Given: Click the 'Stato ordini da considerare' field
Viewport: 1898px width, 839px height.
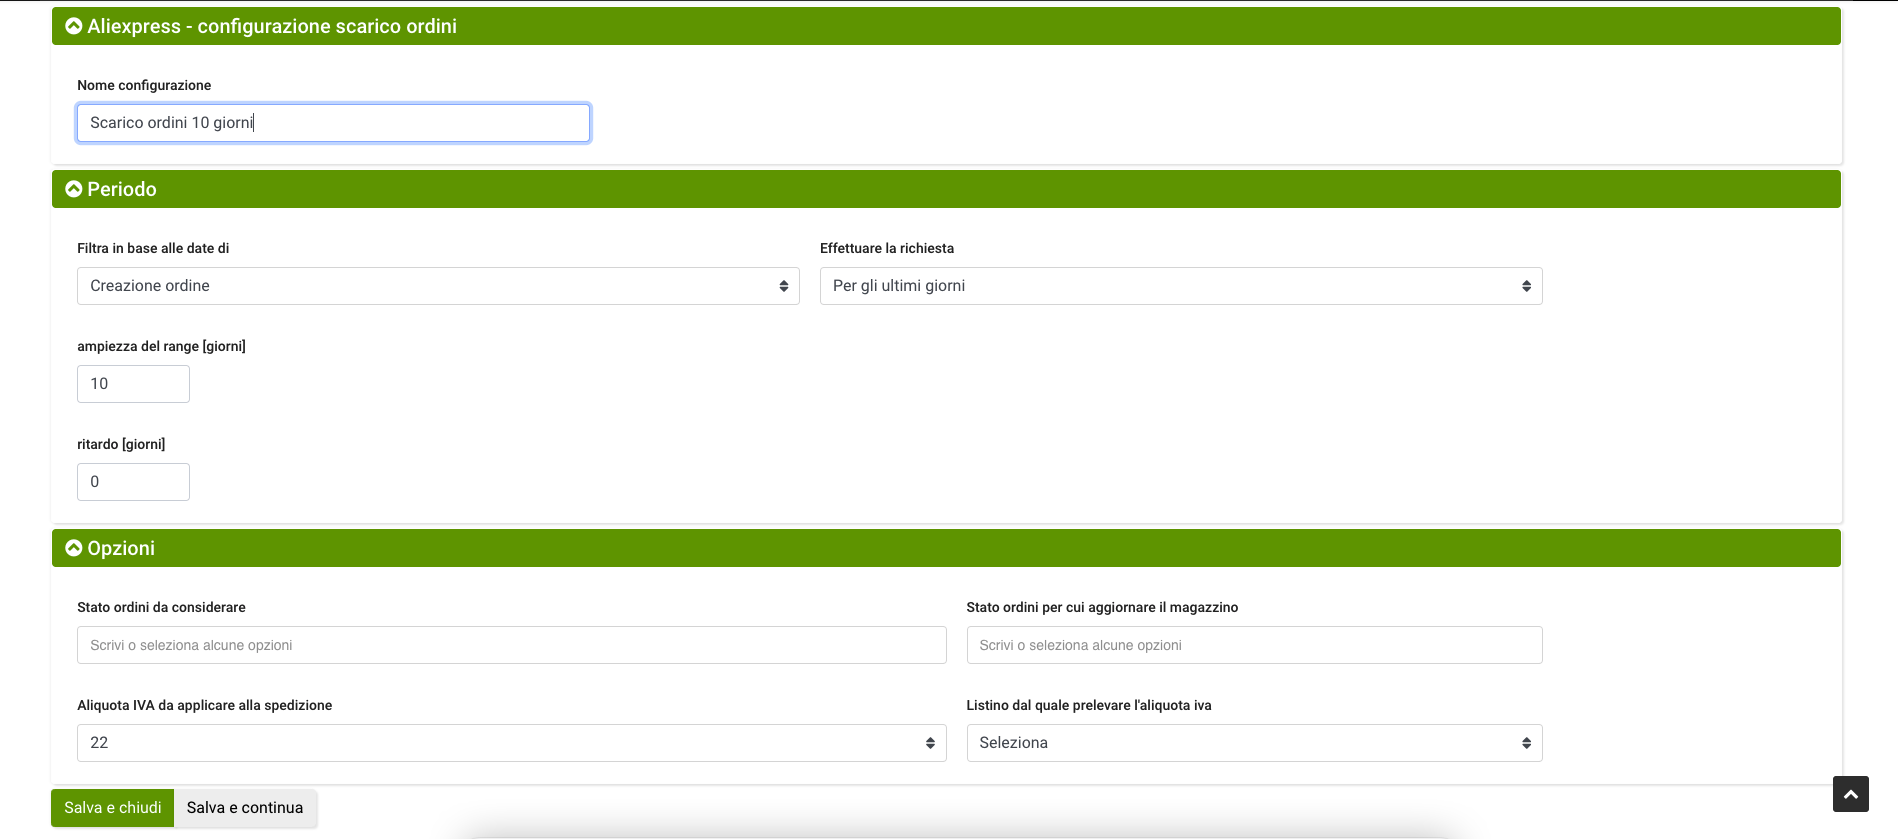Looking at the screenshot, I should click(511, 645).
